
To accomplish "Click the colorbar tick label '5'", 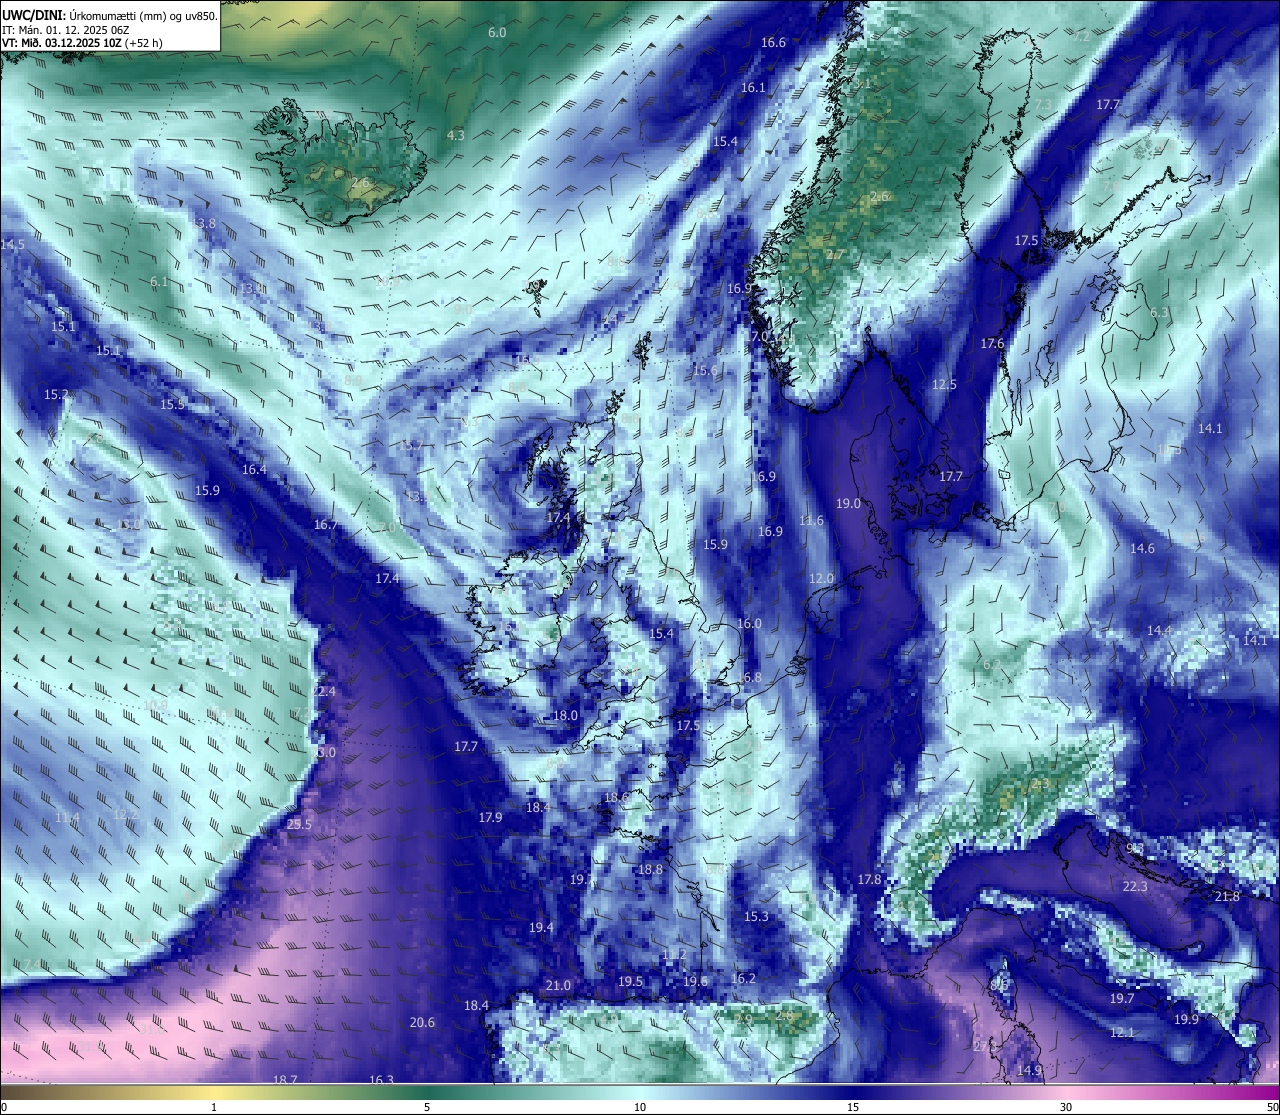I will point(427,1107).
